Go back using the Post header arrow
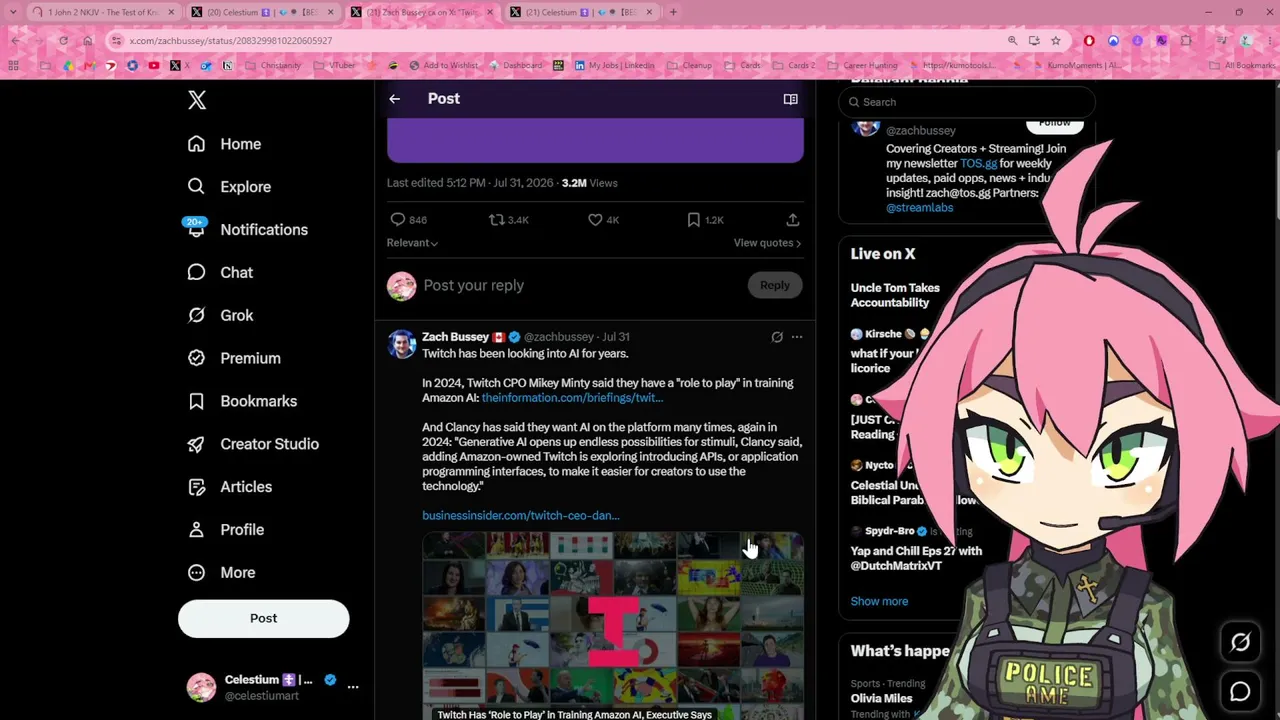 point(395,99)
